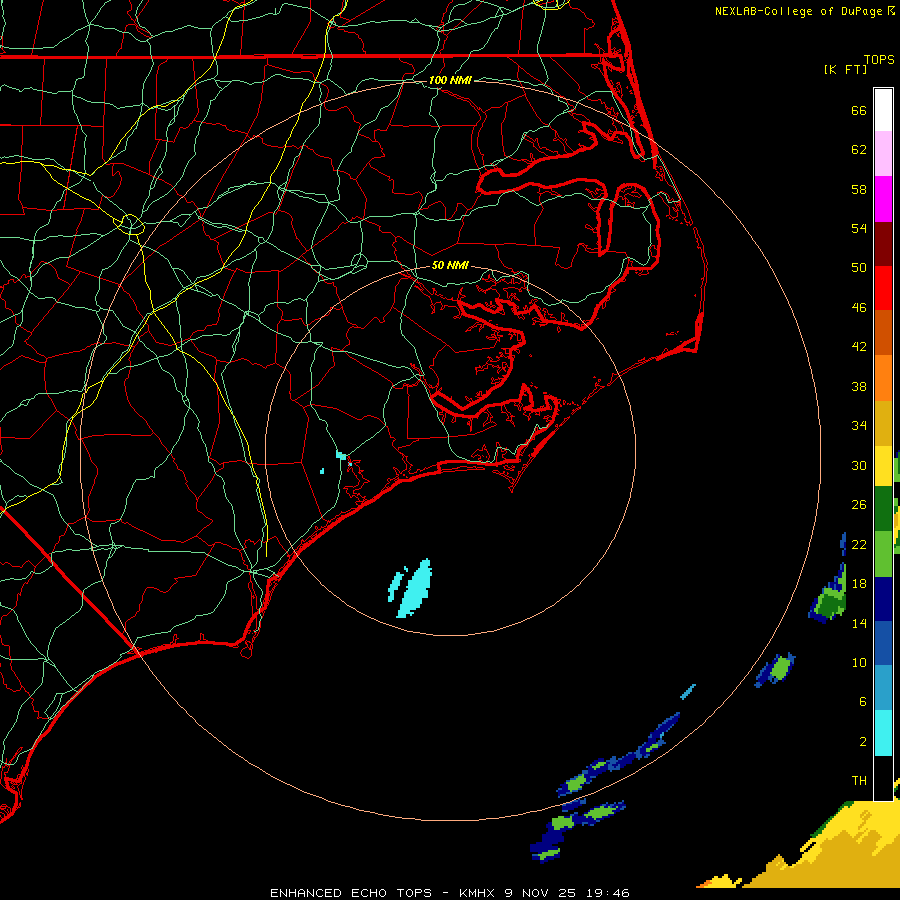Click the light pink 62 K FT swatch
900x900 pixels.
(883, 154)
